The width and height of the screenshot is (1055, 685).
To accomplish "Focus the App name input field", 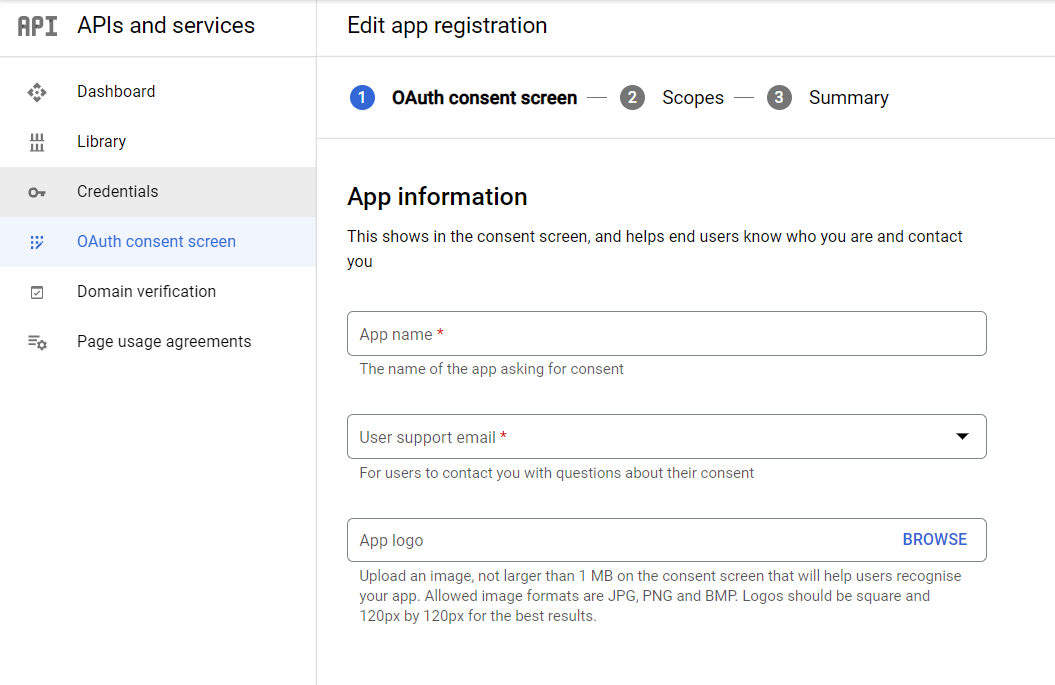I will coord(667,334).
